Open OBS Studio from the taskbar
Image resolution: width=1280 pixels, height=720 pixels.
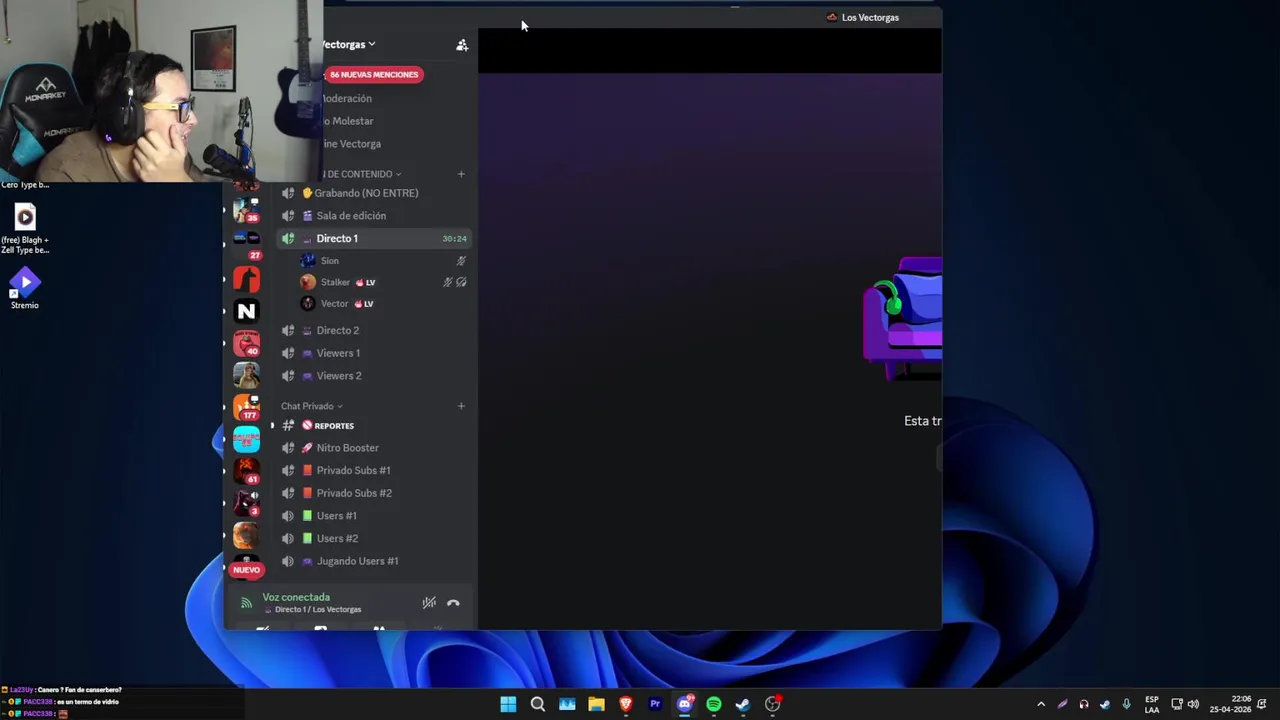[x=773, y=704]
